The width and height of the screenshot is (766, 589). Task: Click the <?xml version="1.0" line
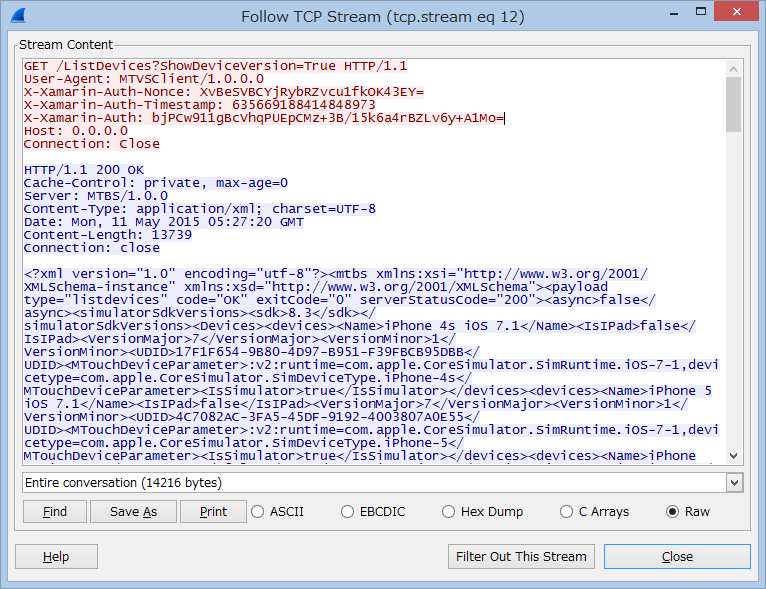(x=336, y=273)
